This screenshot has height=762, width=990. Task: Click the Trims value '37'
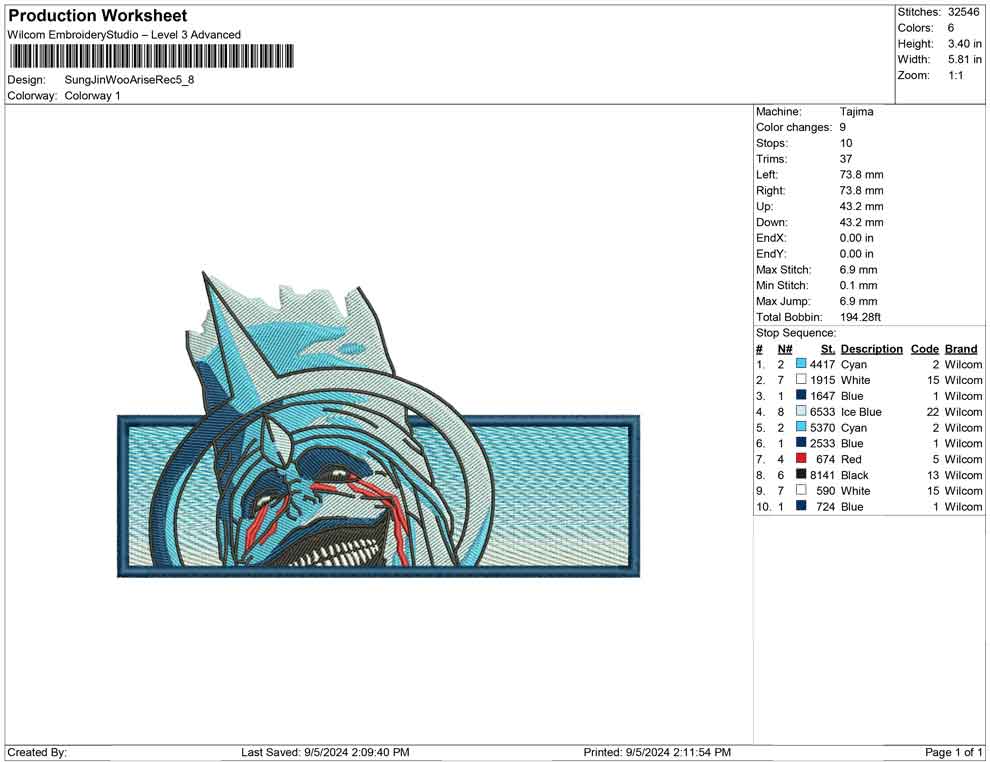coord(846,159)
